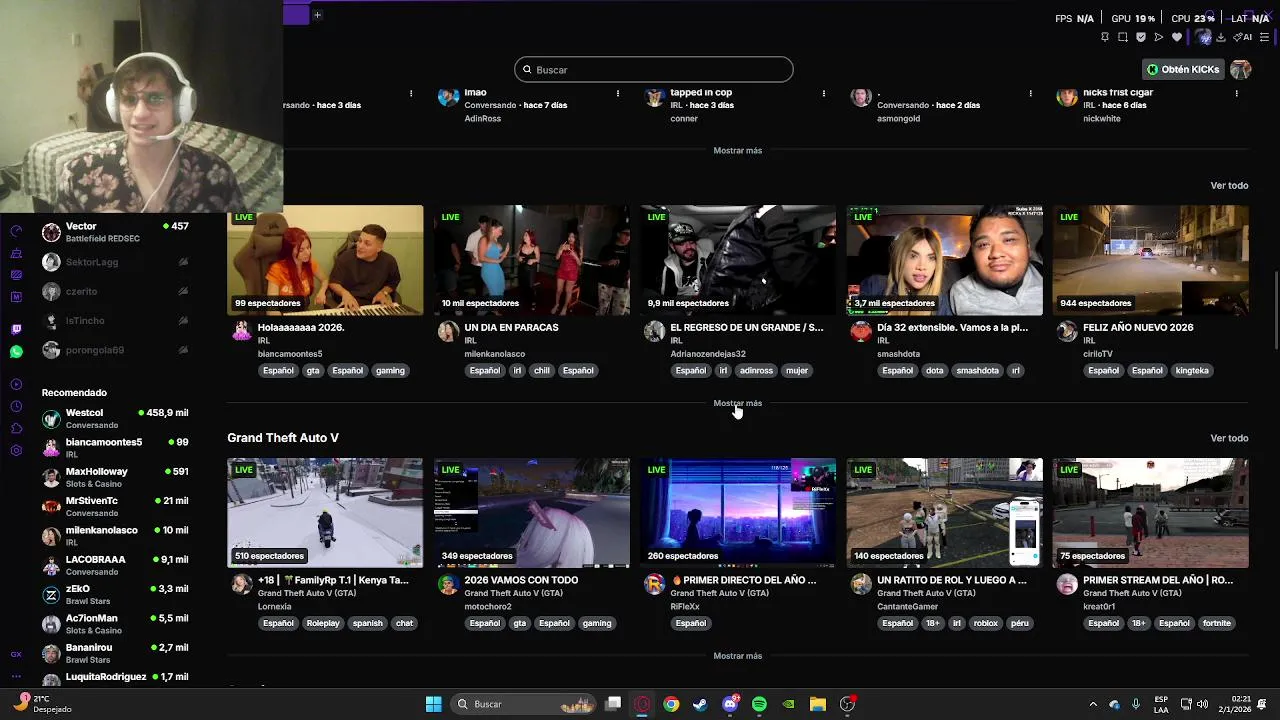
Task: Click the heart bookmark toolbar icon
Action: pyautogui.click(x=1177, y=37)
